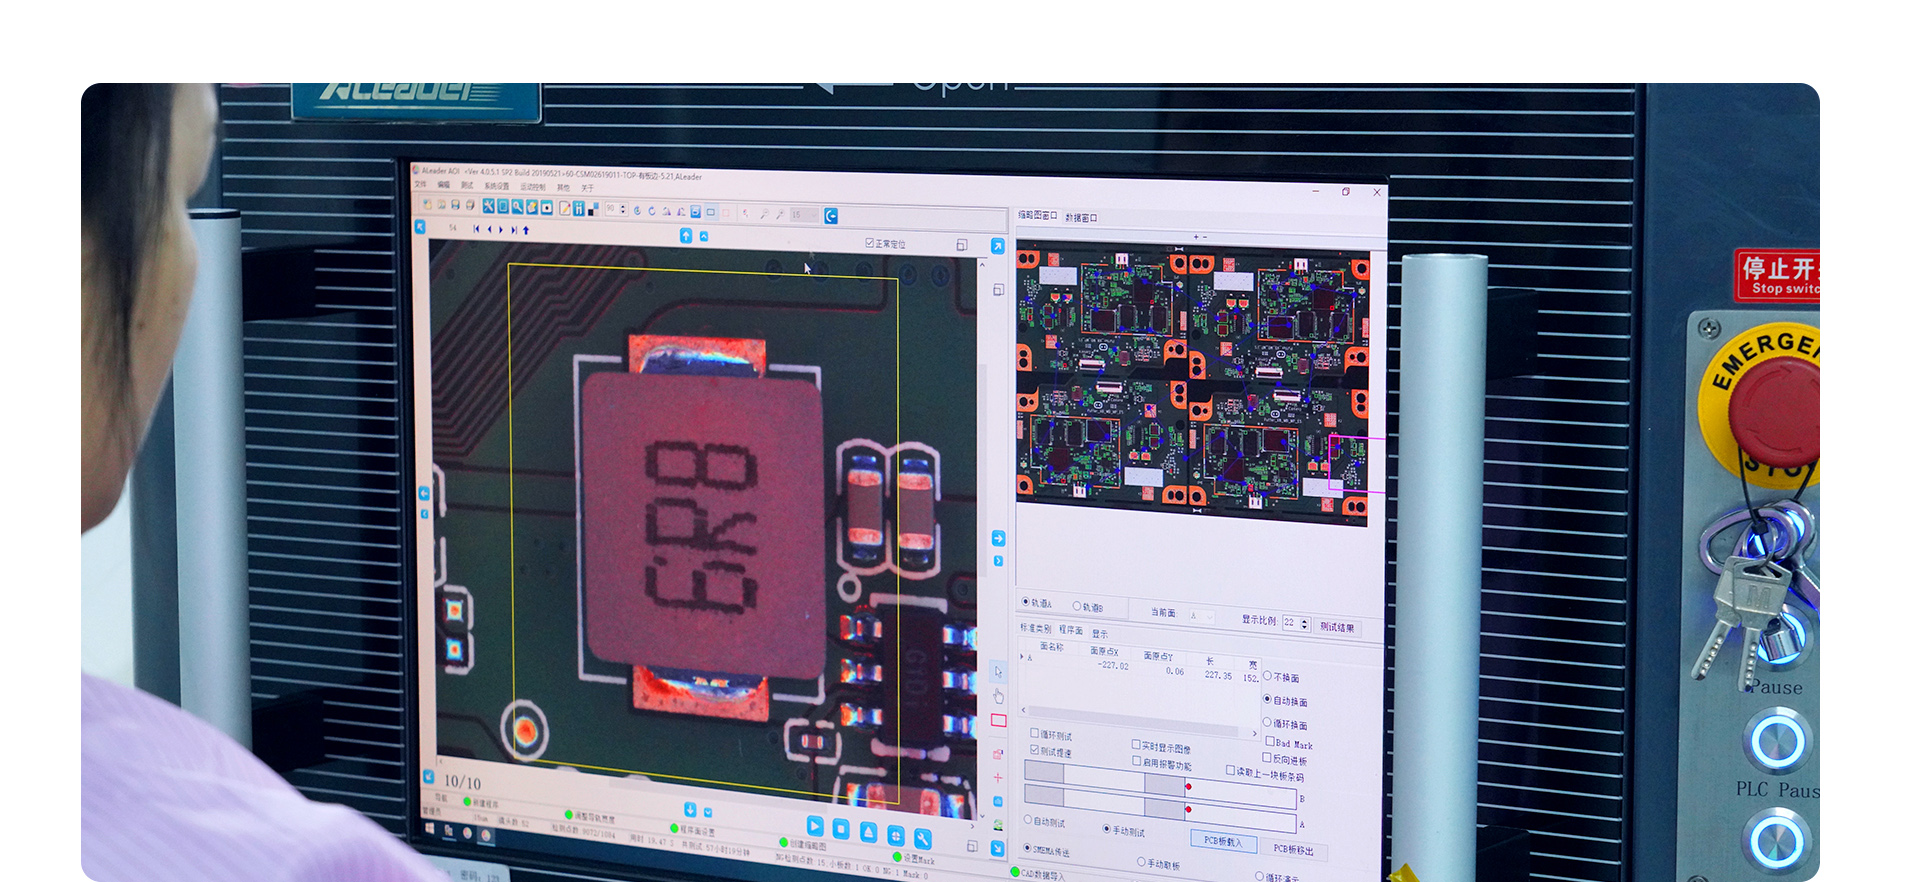
Task: Click the blue stop button below the image
Action: pos(841,829)
